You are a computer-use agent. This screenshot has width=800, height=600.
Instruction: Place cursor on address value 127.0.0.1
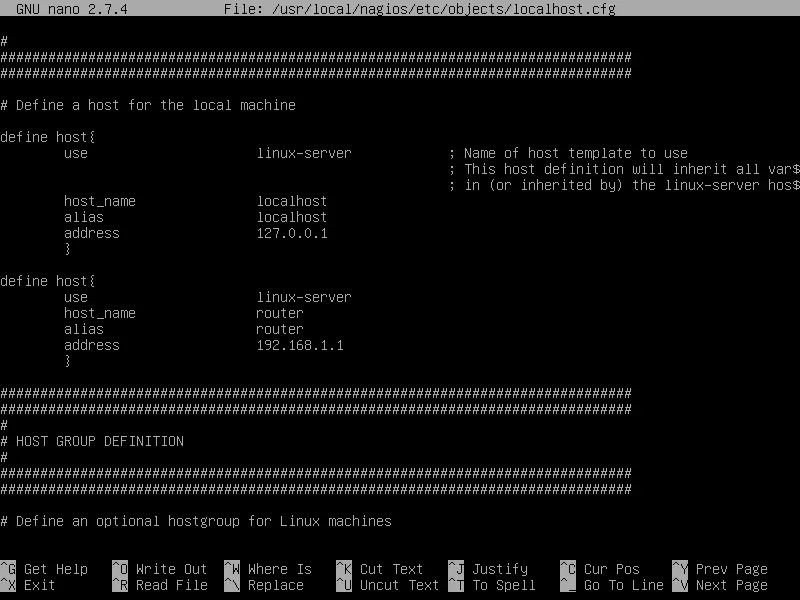(x=292, y=233)
